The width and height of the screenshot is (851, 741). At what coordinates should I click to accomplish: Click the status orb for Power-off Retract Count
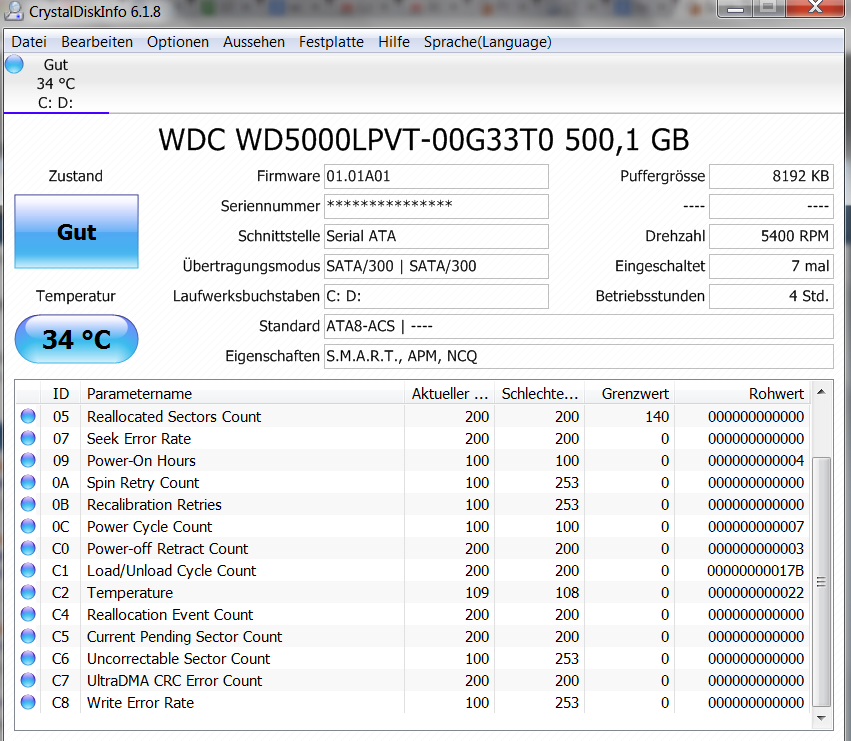pyautogui.click(x=28, y=548)
